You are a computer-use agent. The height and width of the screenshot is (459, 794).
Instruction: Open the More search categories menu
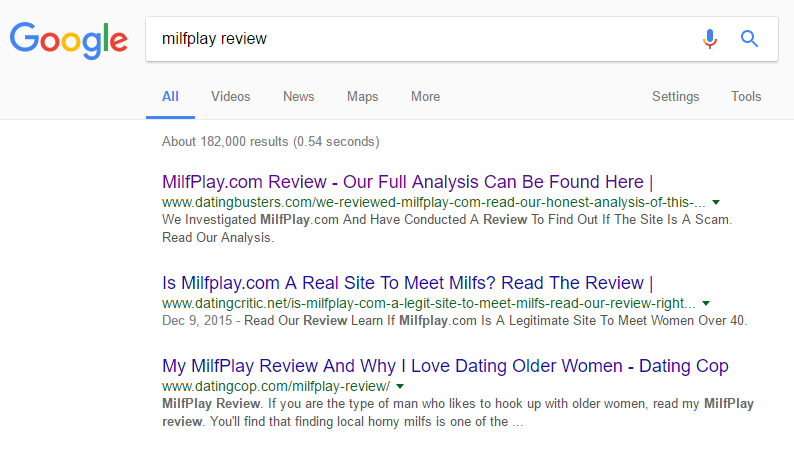pos(425,96)
